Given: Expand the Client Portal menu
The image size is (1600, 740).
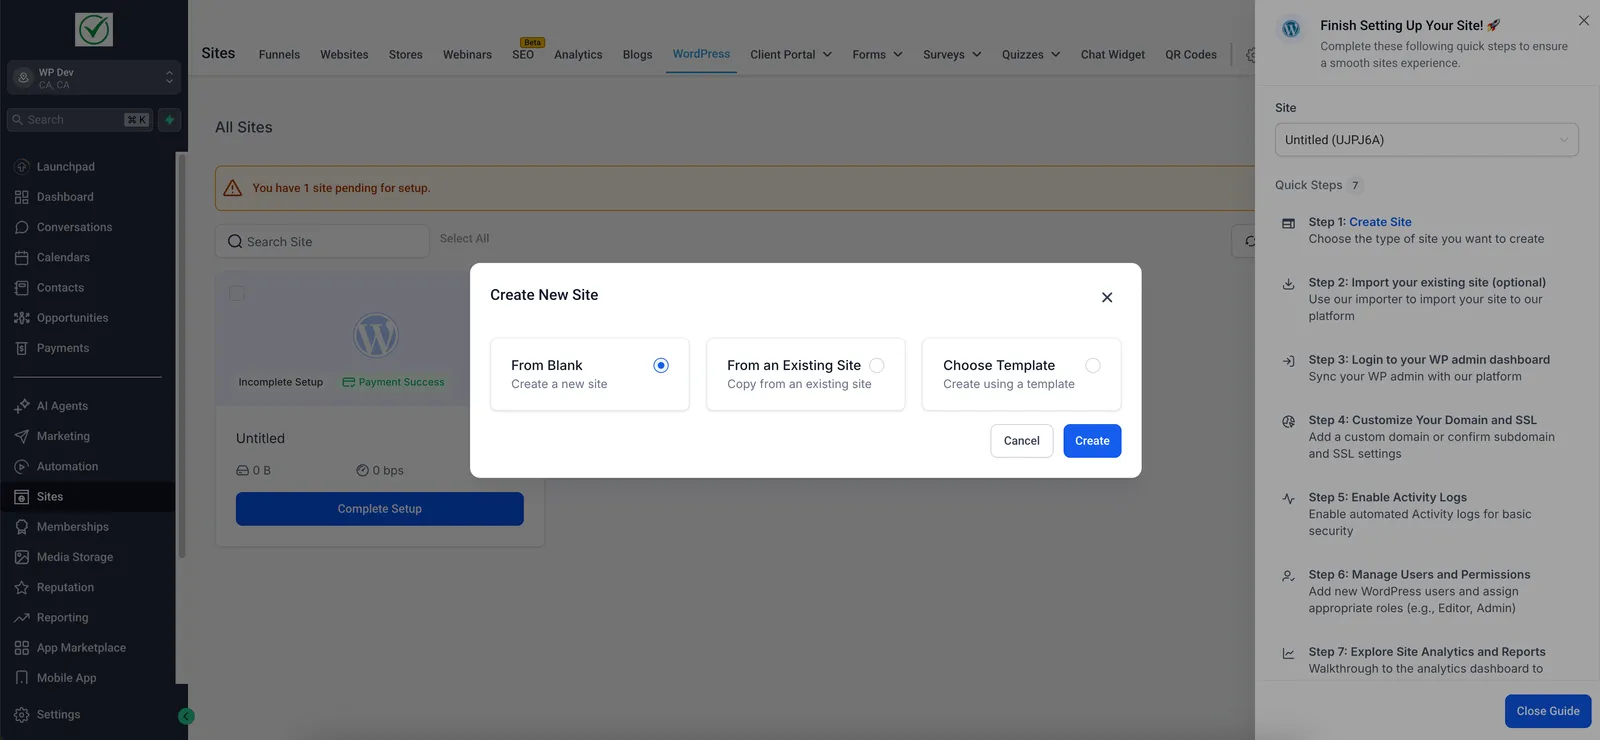Looking at the screenshot, I should pos(791,55).
